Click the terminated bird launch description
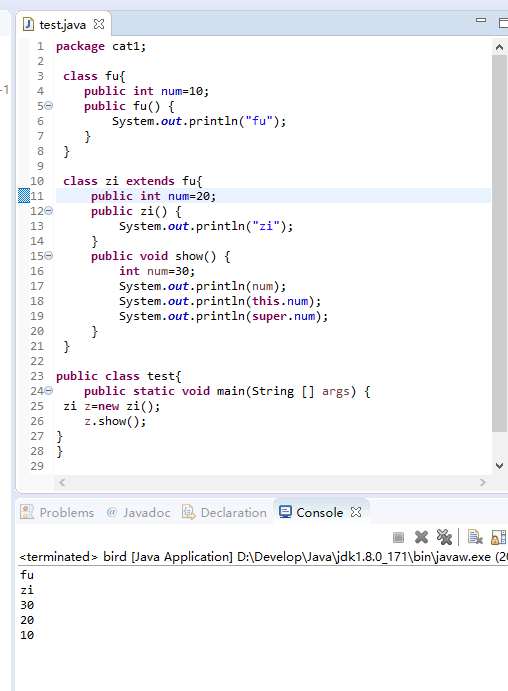This screenshot has width=508, height=691. (x=263, y=557)
